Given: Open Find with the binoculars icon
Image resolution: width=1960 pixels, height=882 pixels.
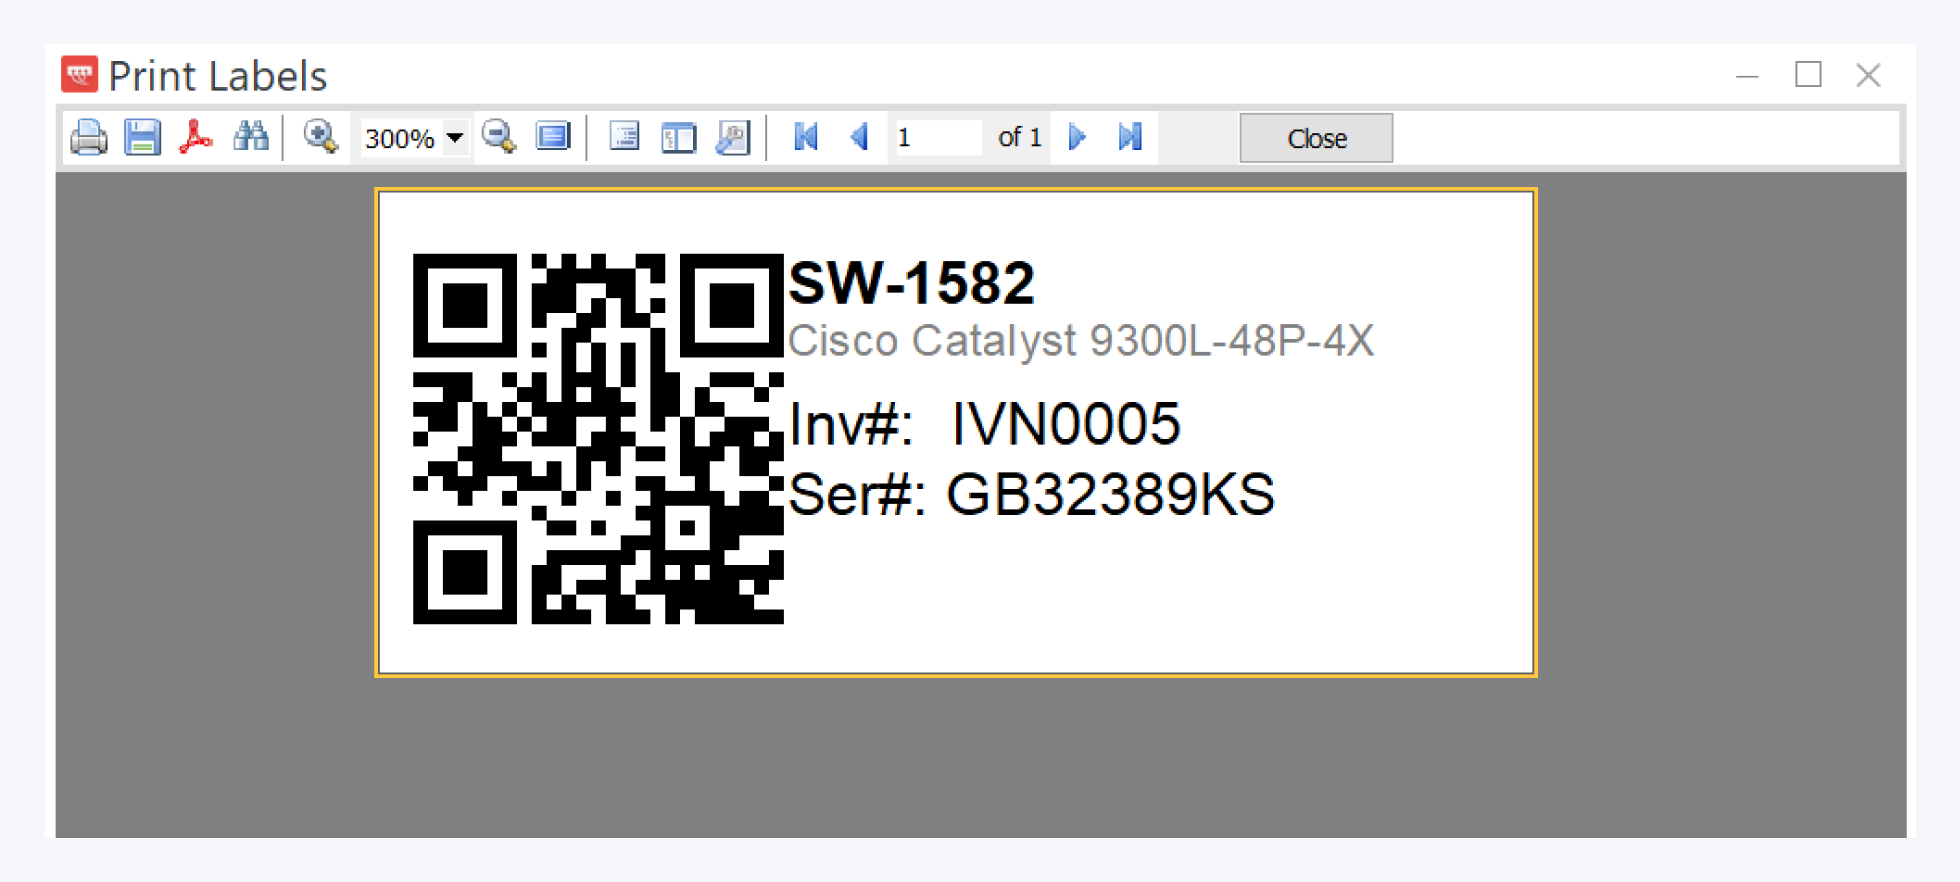Looking at the screenshot, I should click(x=250, y=137).
